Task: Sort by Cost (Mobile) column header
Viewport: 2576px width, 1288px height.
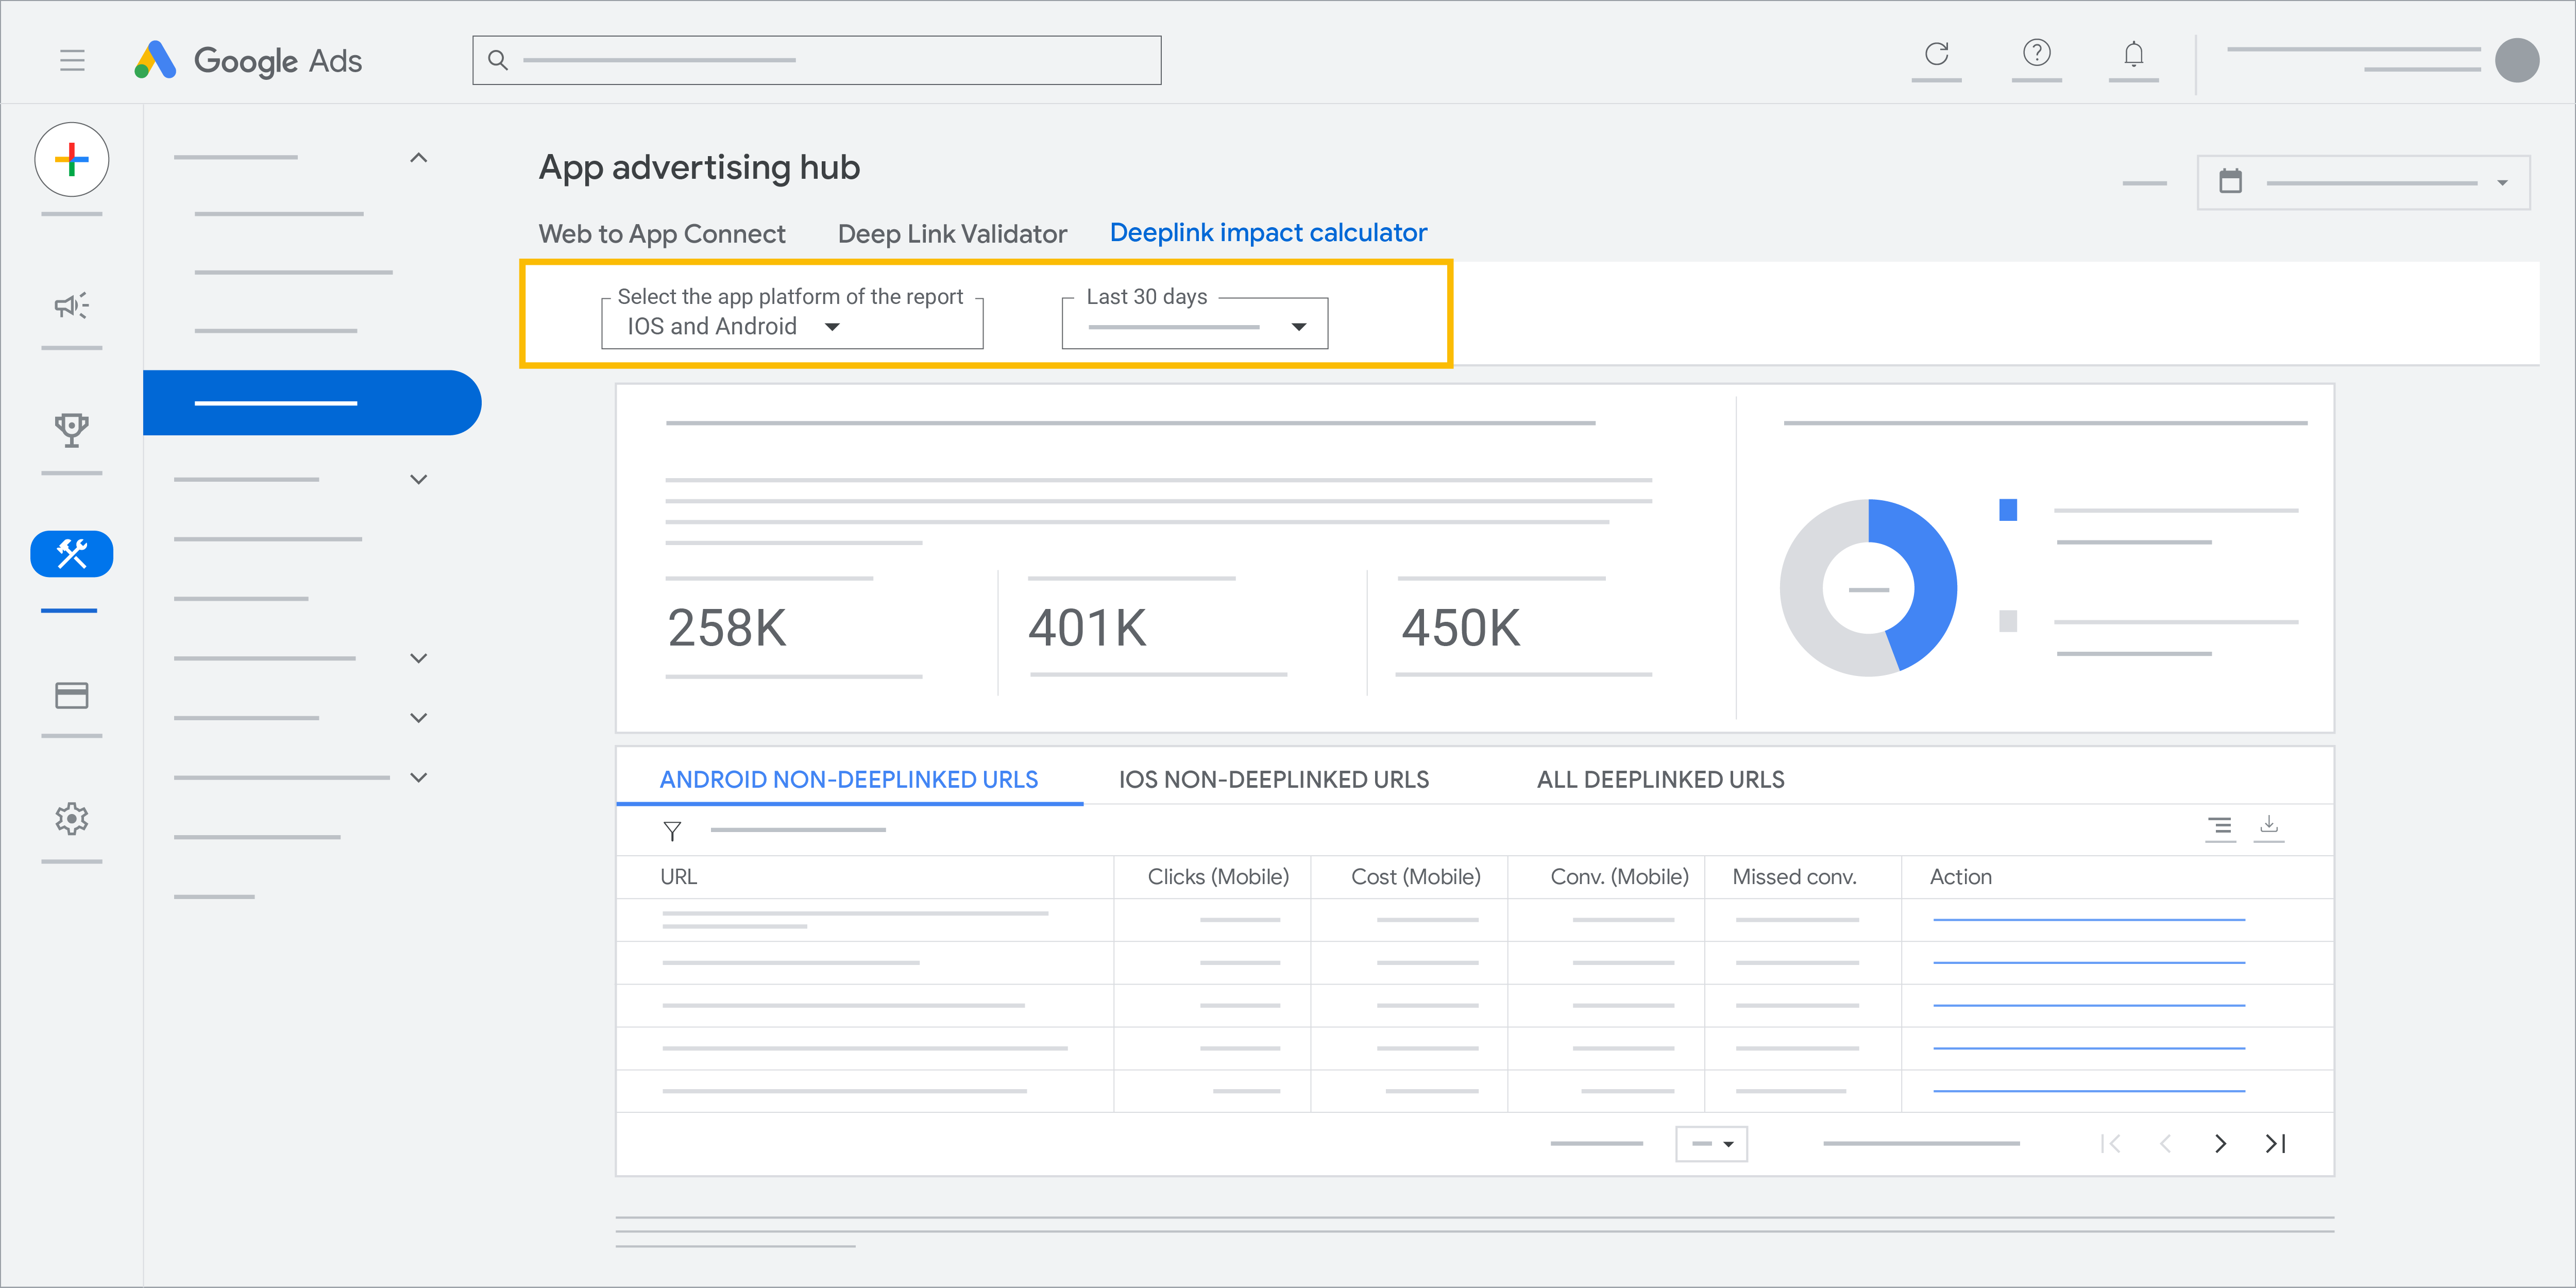Action: coord(1415,877)
